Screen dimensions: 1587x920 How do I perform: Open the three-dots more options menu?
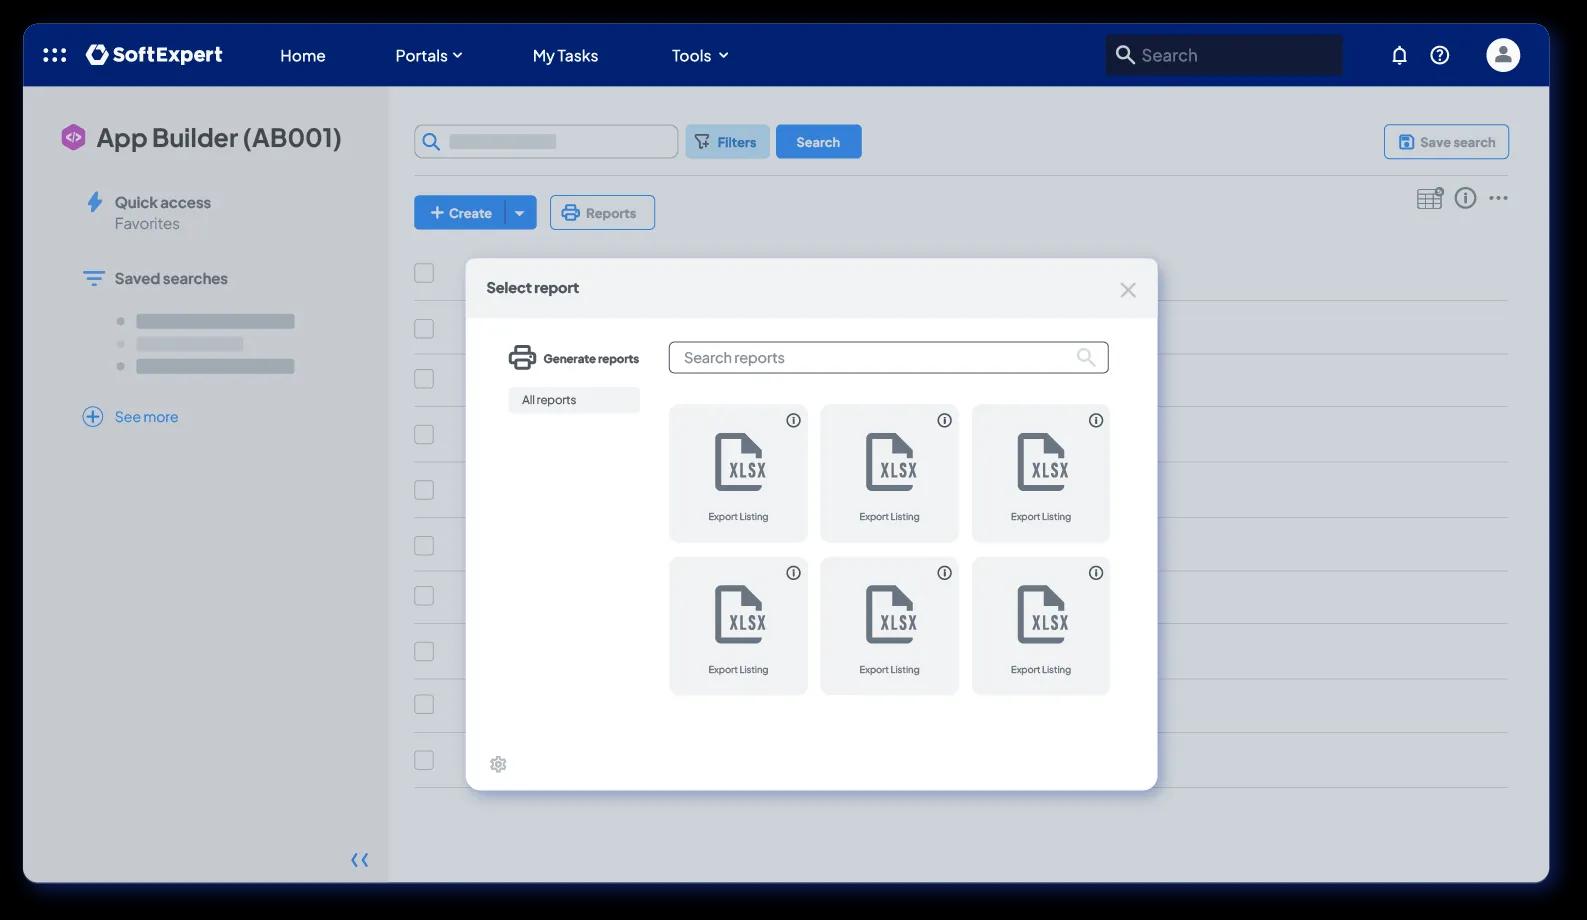coord(1498,198)
